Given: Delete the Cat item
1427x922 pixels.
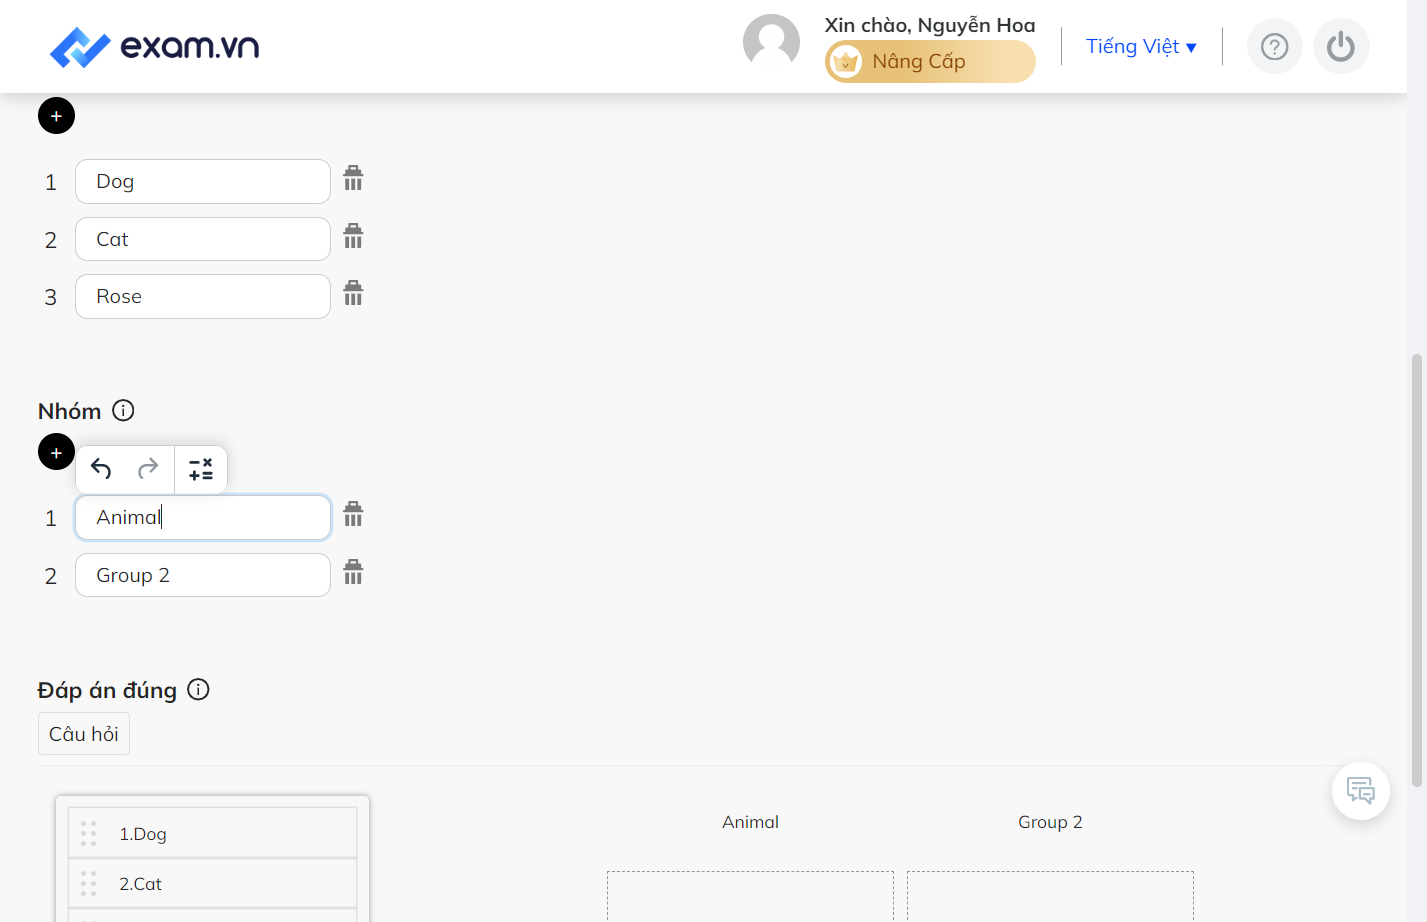Looking at the screenshot, I should coord(353,237).
